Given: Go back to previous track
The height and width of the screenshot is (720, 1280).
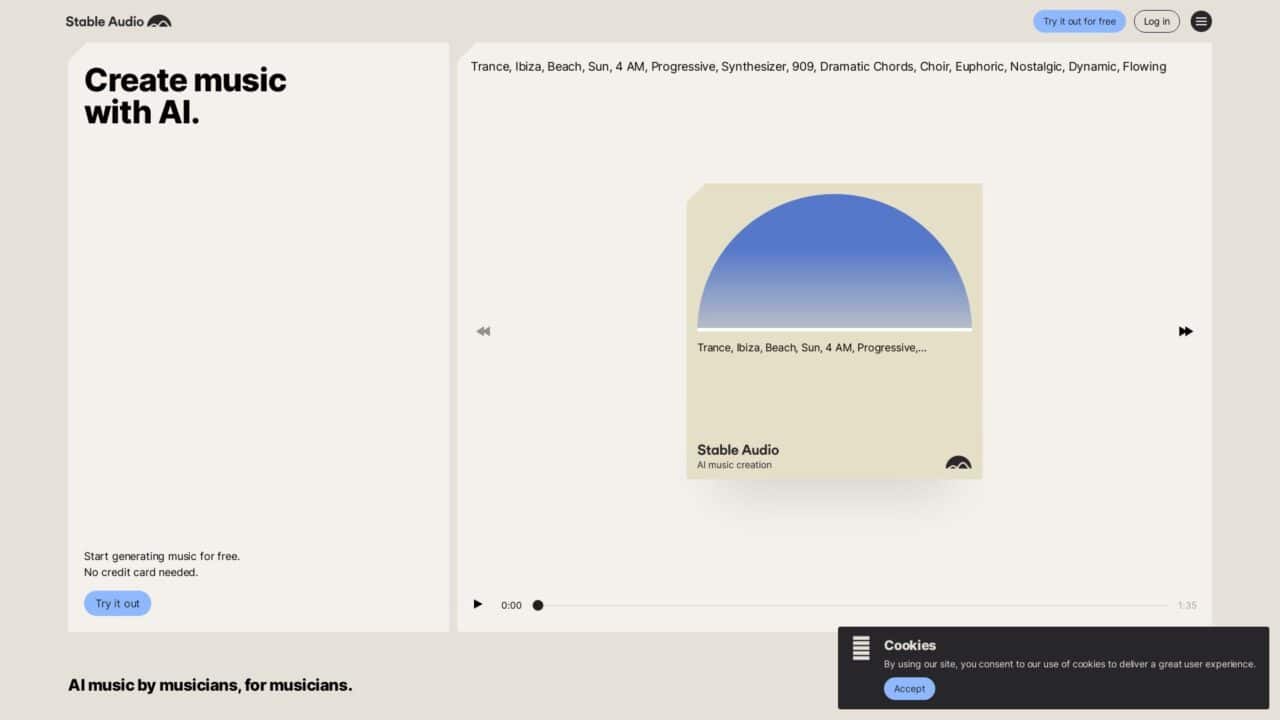Looking at the screenshot, I should pyautogui.click(x=483, y=331).
